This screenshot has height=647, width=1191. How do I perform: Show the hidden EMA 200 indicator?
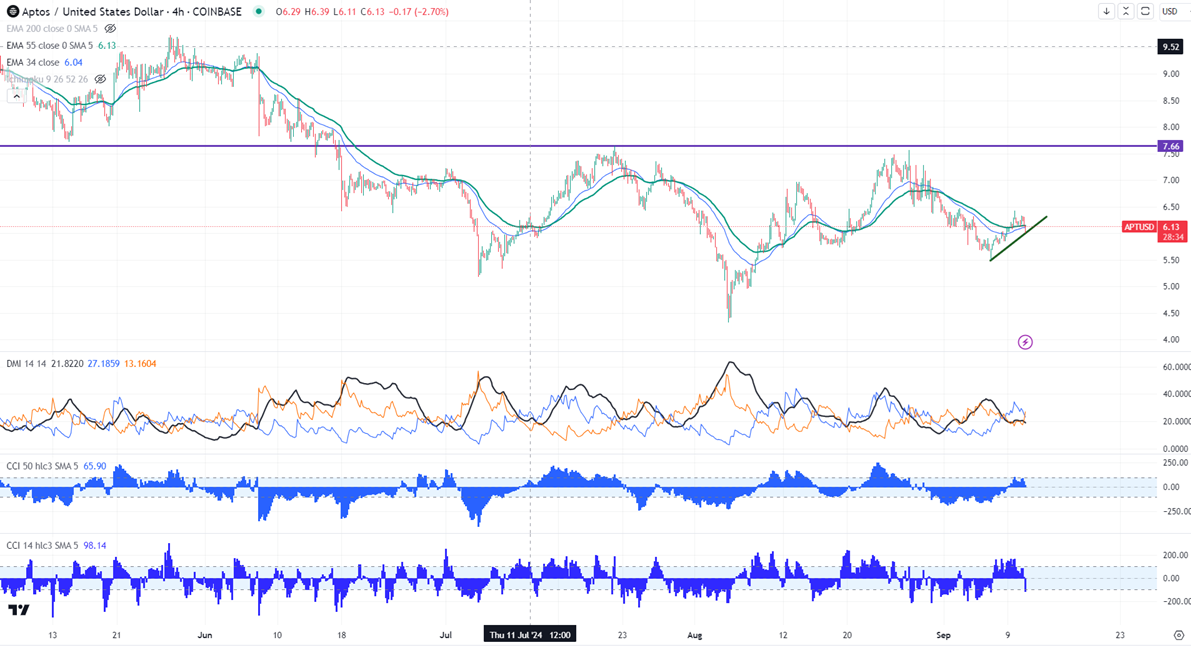[x=110, y=29]
